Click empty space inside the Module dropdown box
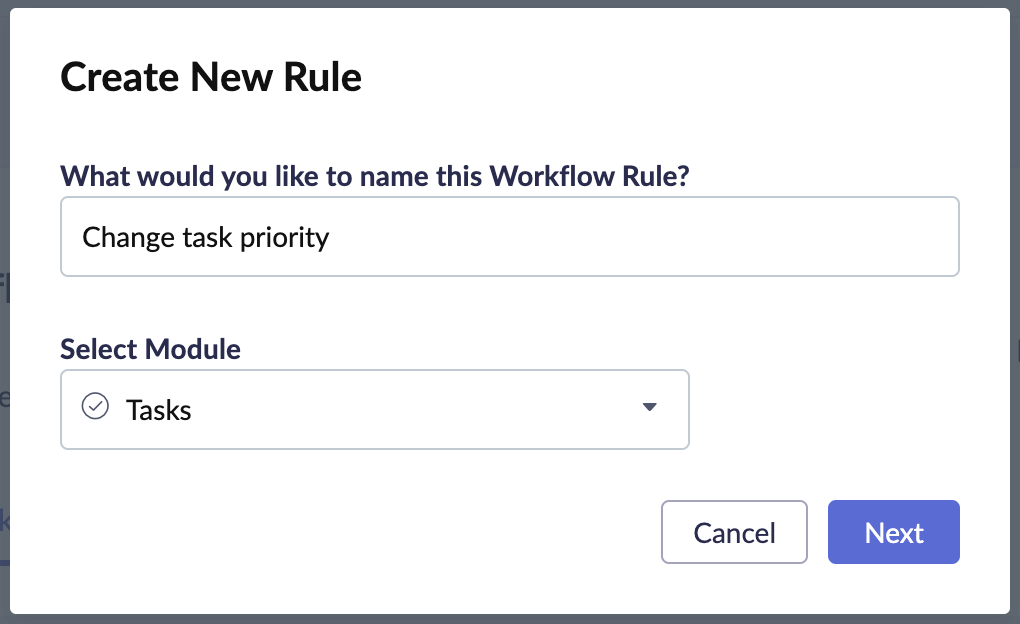The height and width of the screenshot is (624, 1020). click(x=420, y=409)
